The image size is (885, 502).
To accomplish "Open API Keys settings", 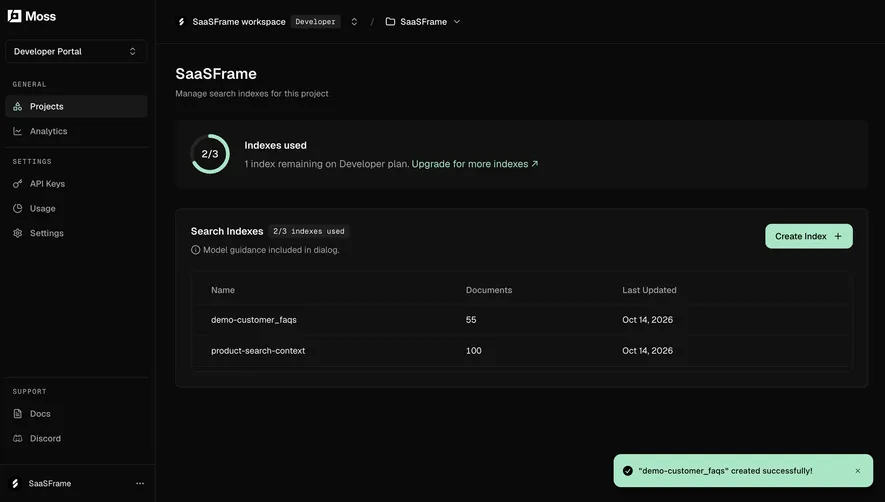I will [76, 184].
